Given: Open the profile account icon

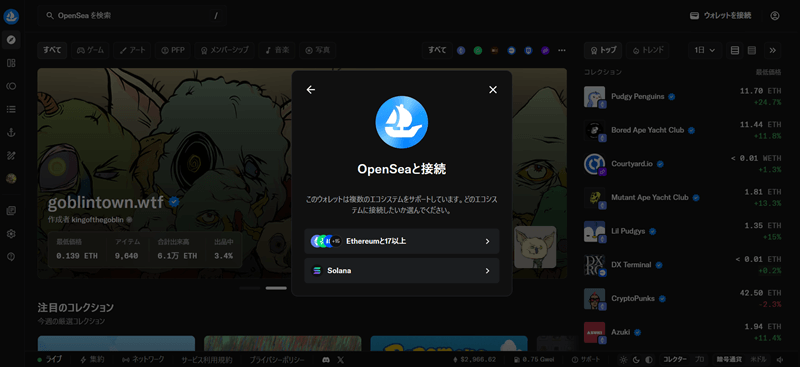Looking at the screenshot, I should (x=774, y=16).
